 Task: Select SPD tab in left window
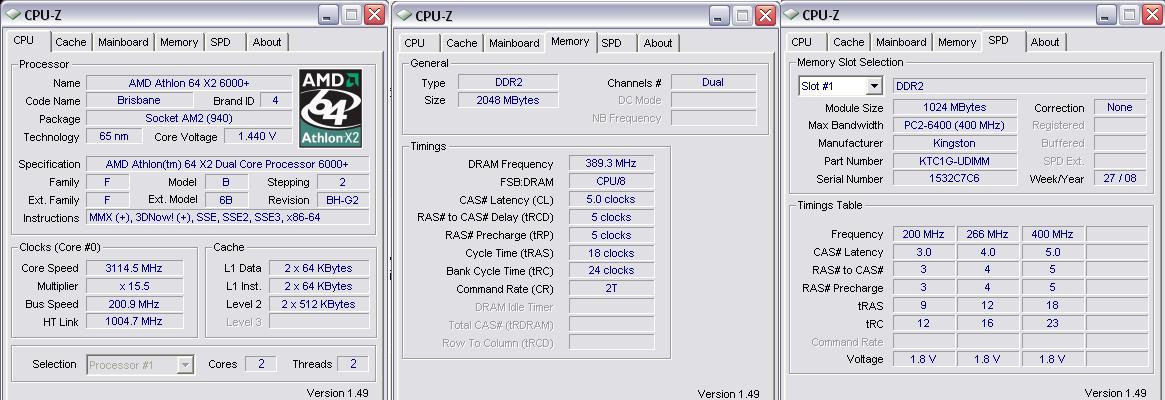pyautogui.click(x=221, y=42)
